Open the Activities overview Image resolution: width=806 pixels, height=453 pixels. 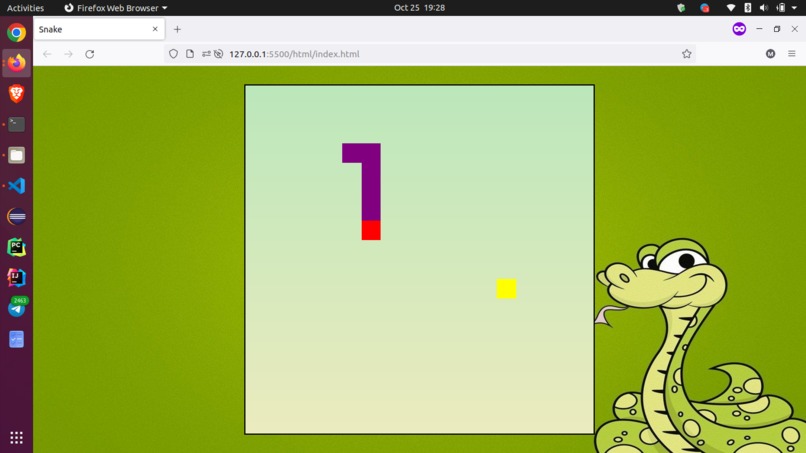tap(25, 8)
